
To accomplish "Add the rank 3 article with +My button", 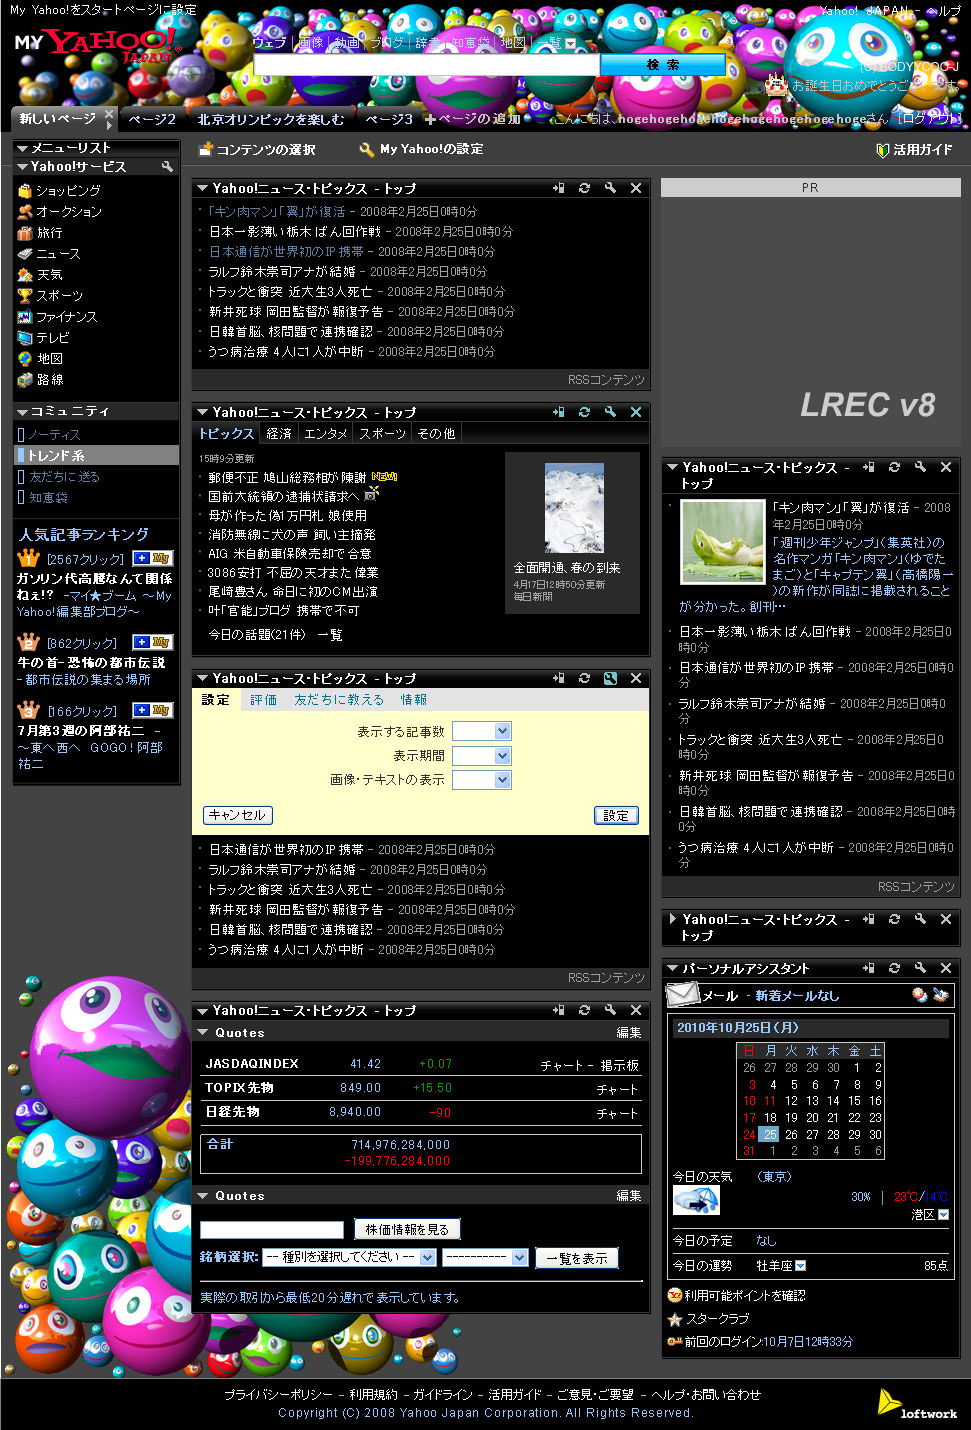I will click(152, 710).
